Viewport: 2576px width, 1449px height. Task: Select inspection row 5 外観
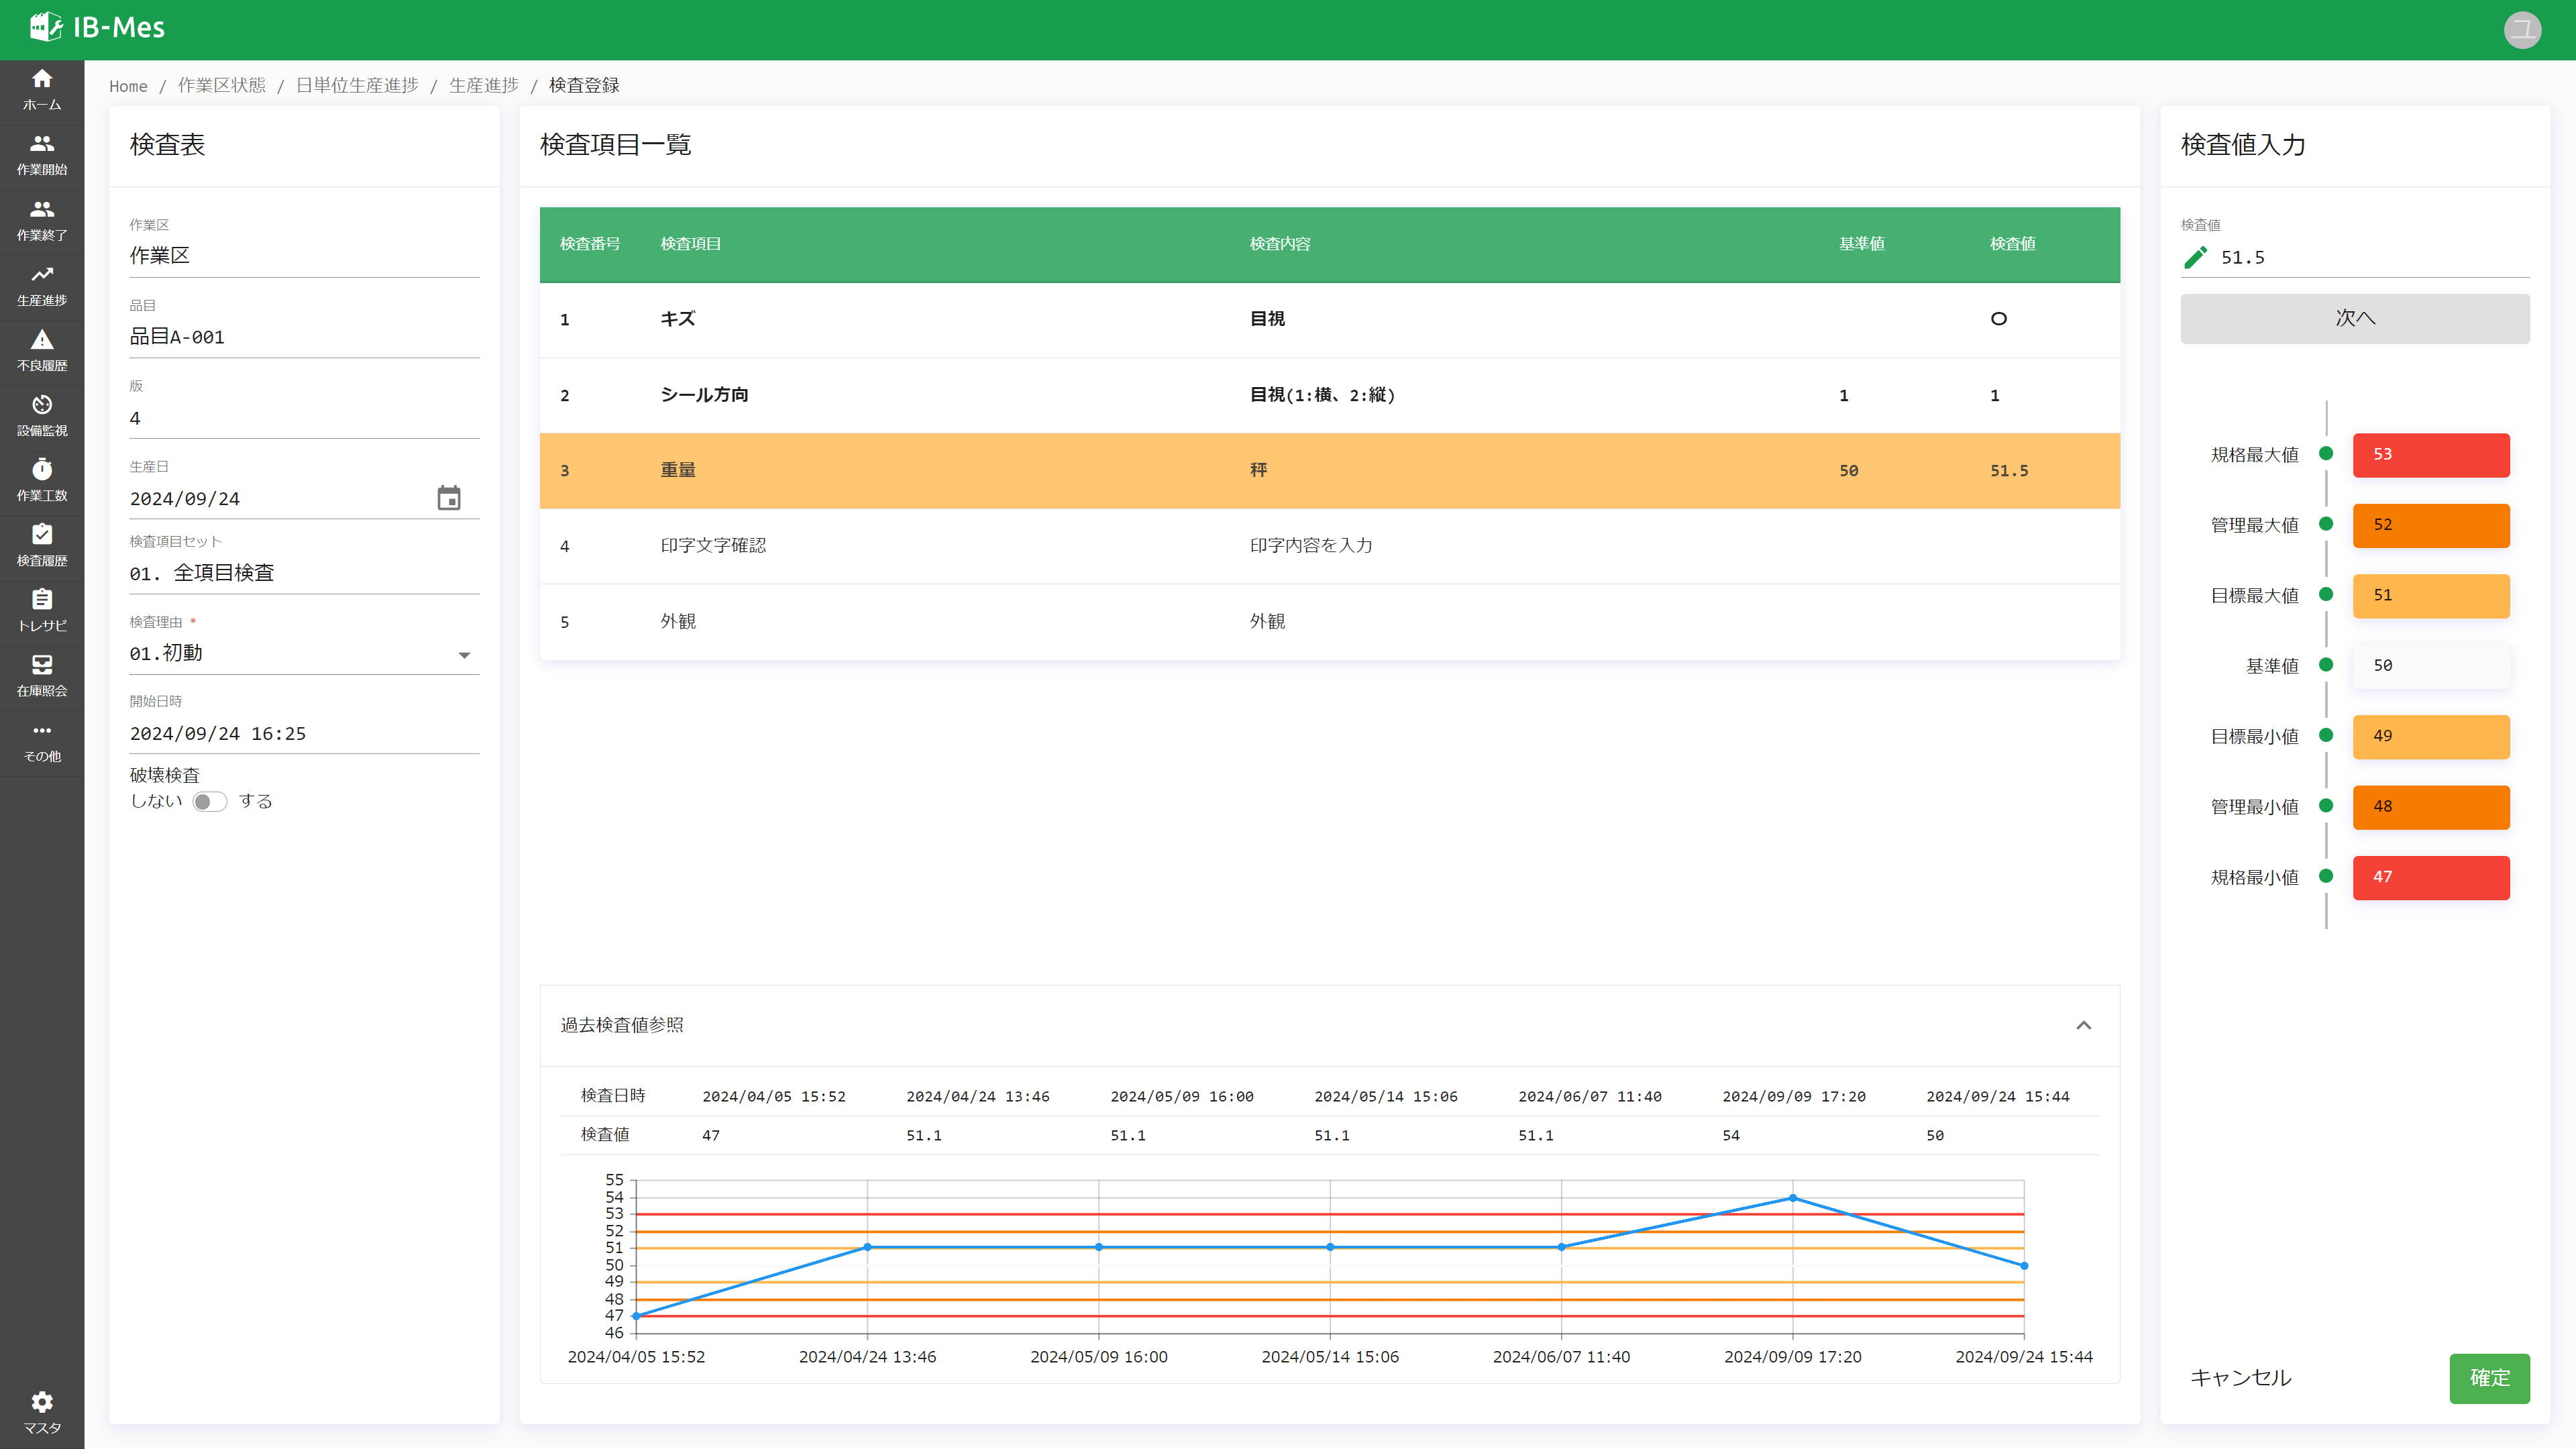1329,621
